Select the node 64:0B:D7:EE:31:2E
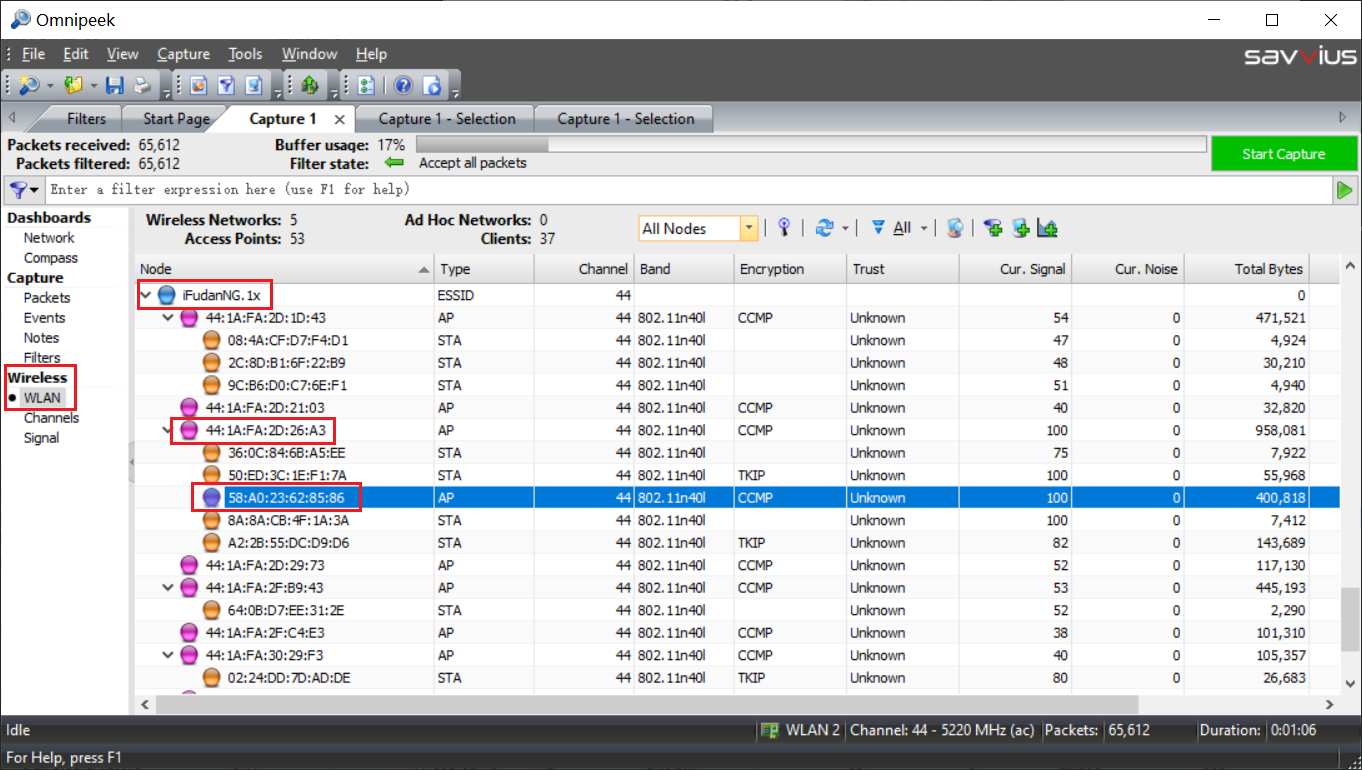The image size is (1362, 770). click(x=286, y=610)
